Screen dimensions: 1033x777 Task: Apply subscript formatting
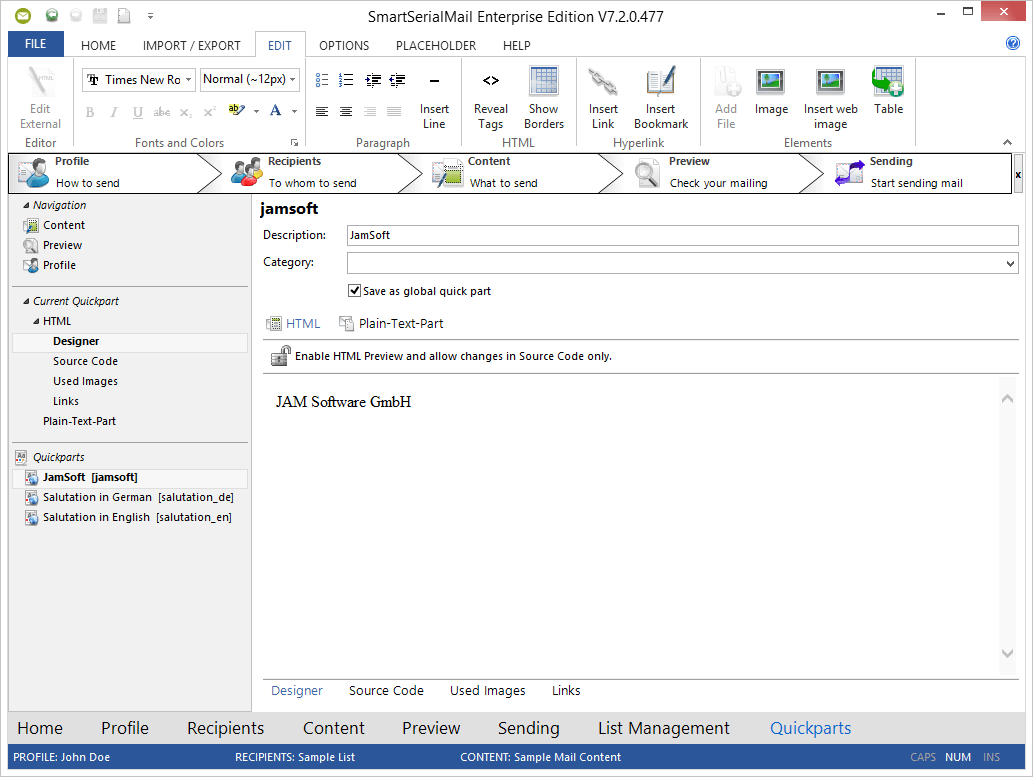pyautogui.click(x=186, y=112)
